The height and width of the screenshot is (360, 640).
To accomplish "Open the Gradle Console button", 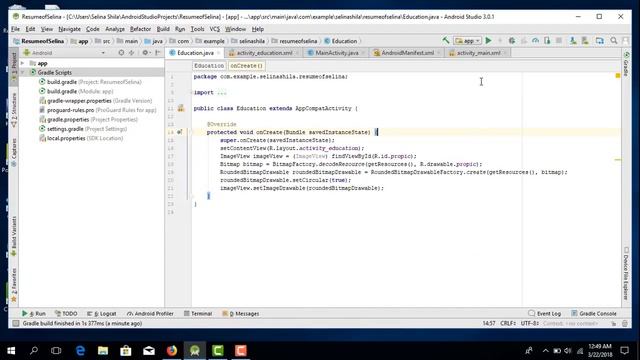I will point(594,313).
